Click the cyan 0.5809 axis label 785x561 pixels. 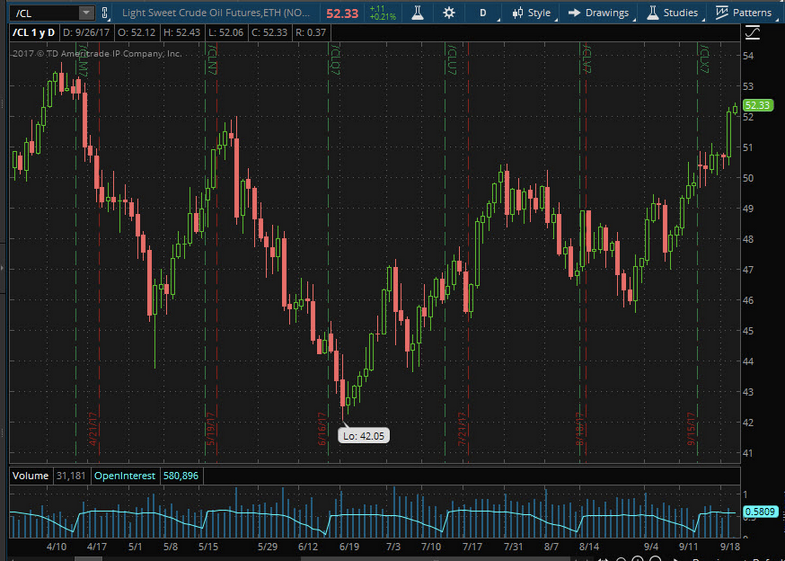759,511
